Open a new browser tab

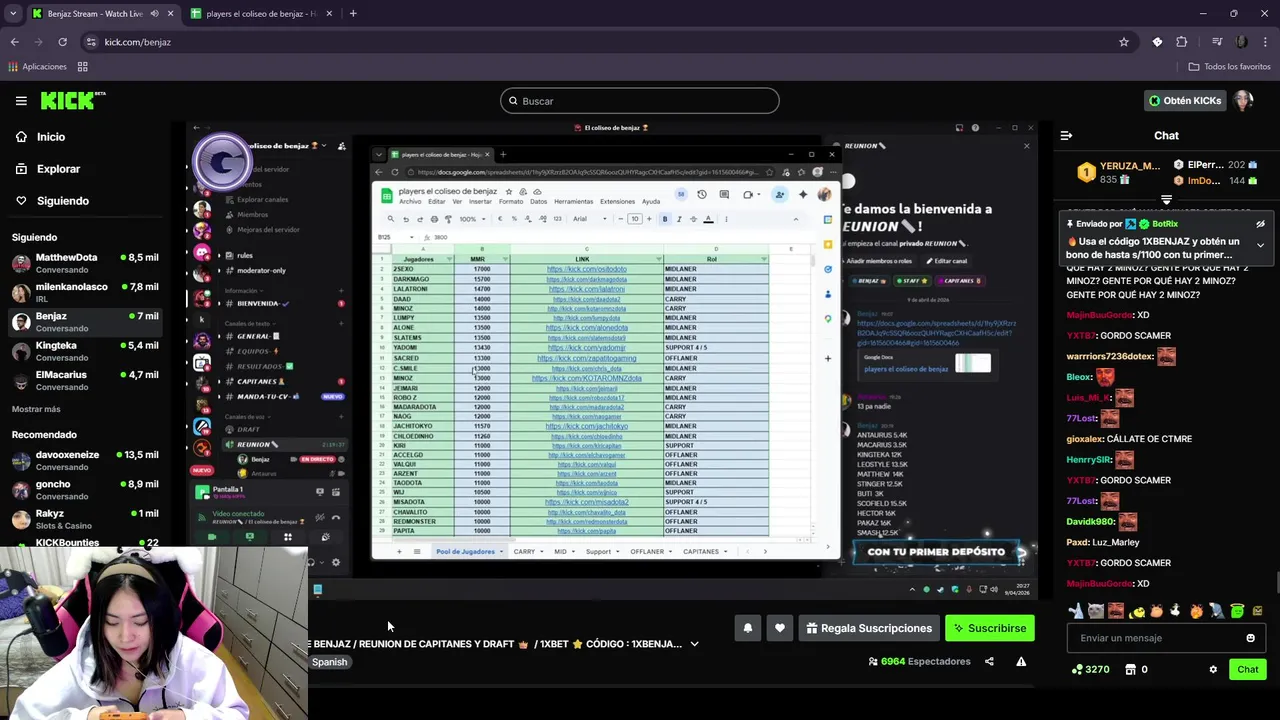(x=353, y=14)
